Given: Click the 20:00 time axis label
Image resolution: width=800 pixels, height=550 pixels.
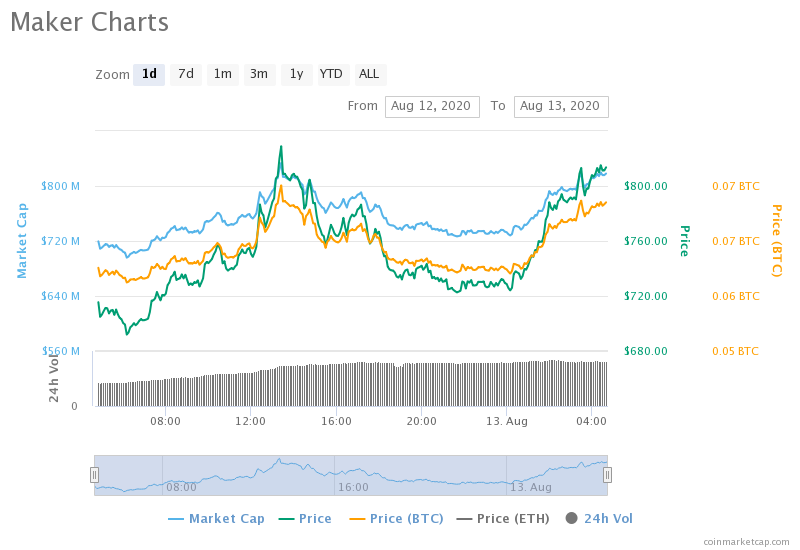Looking at the screenshot, I should [x=421, y=421].
